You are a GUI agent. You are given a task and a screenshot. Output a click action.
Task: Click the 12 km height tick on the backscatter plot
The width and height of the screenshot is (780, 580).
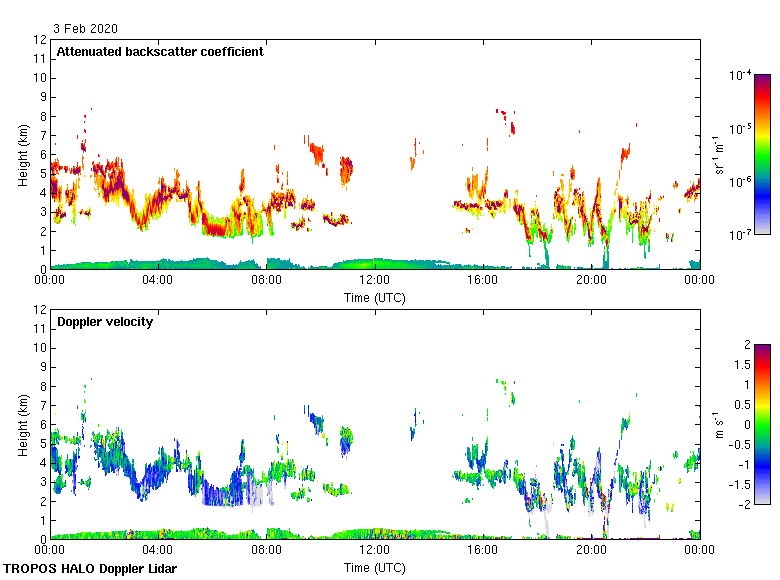pos(41,40)
